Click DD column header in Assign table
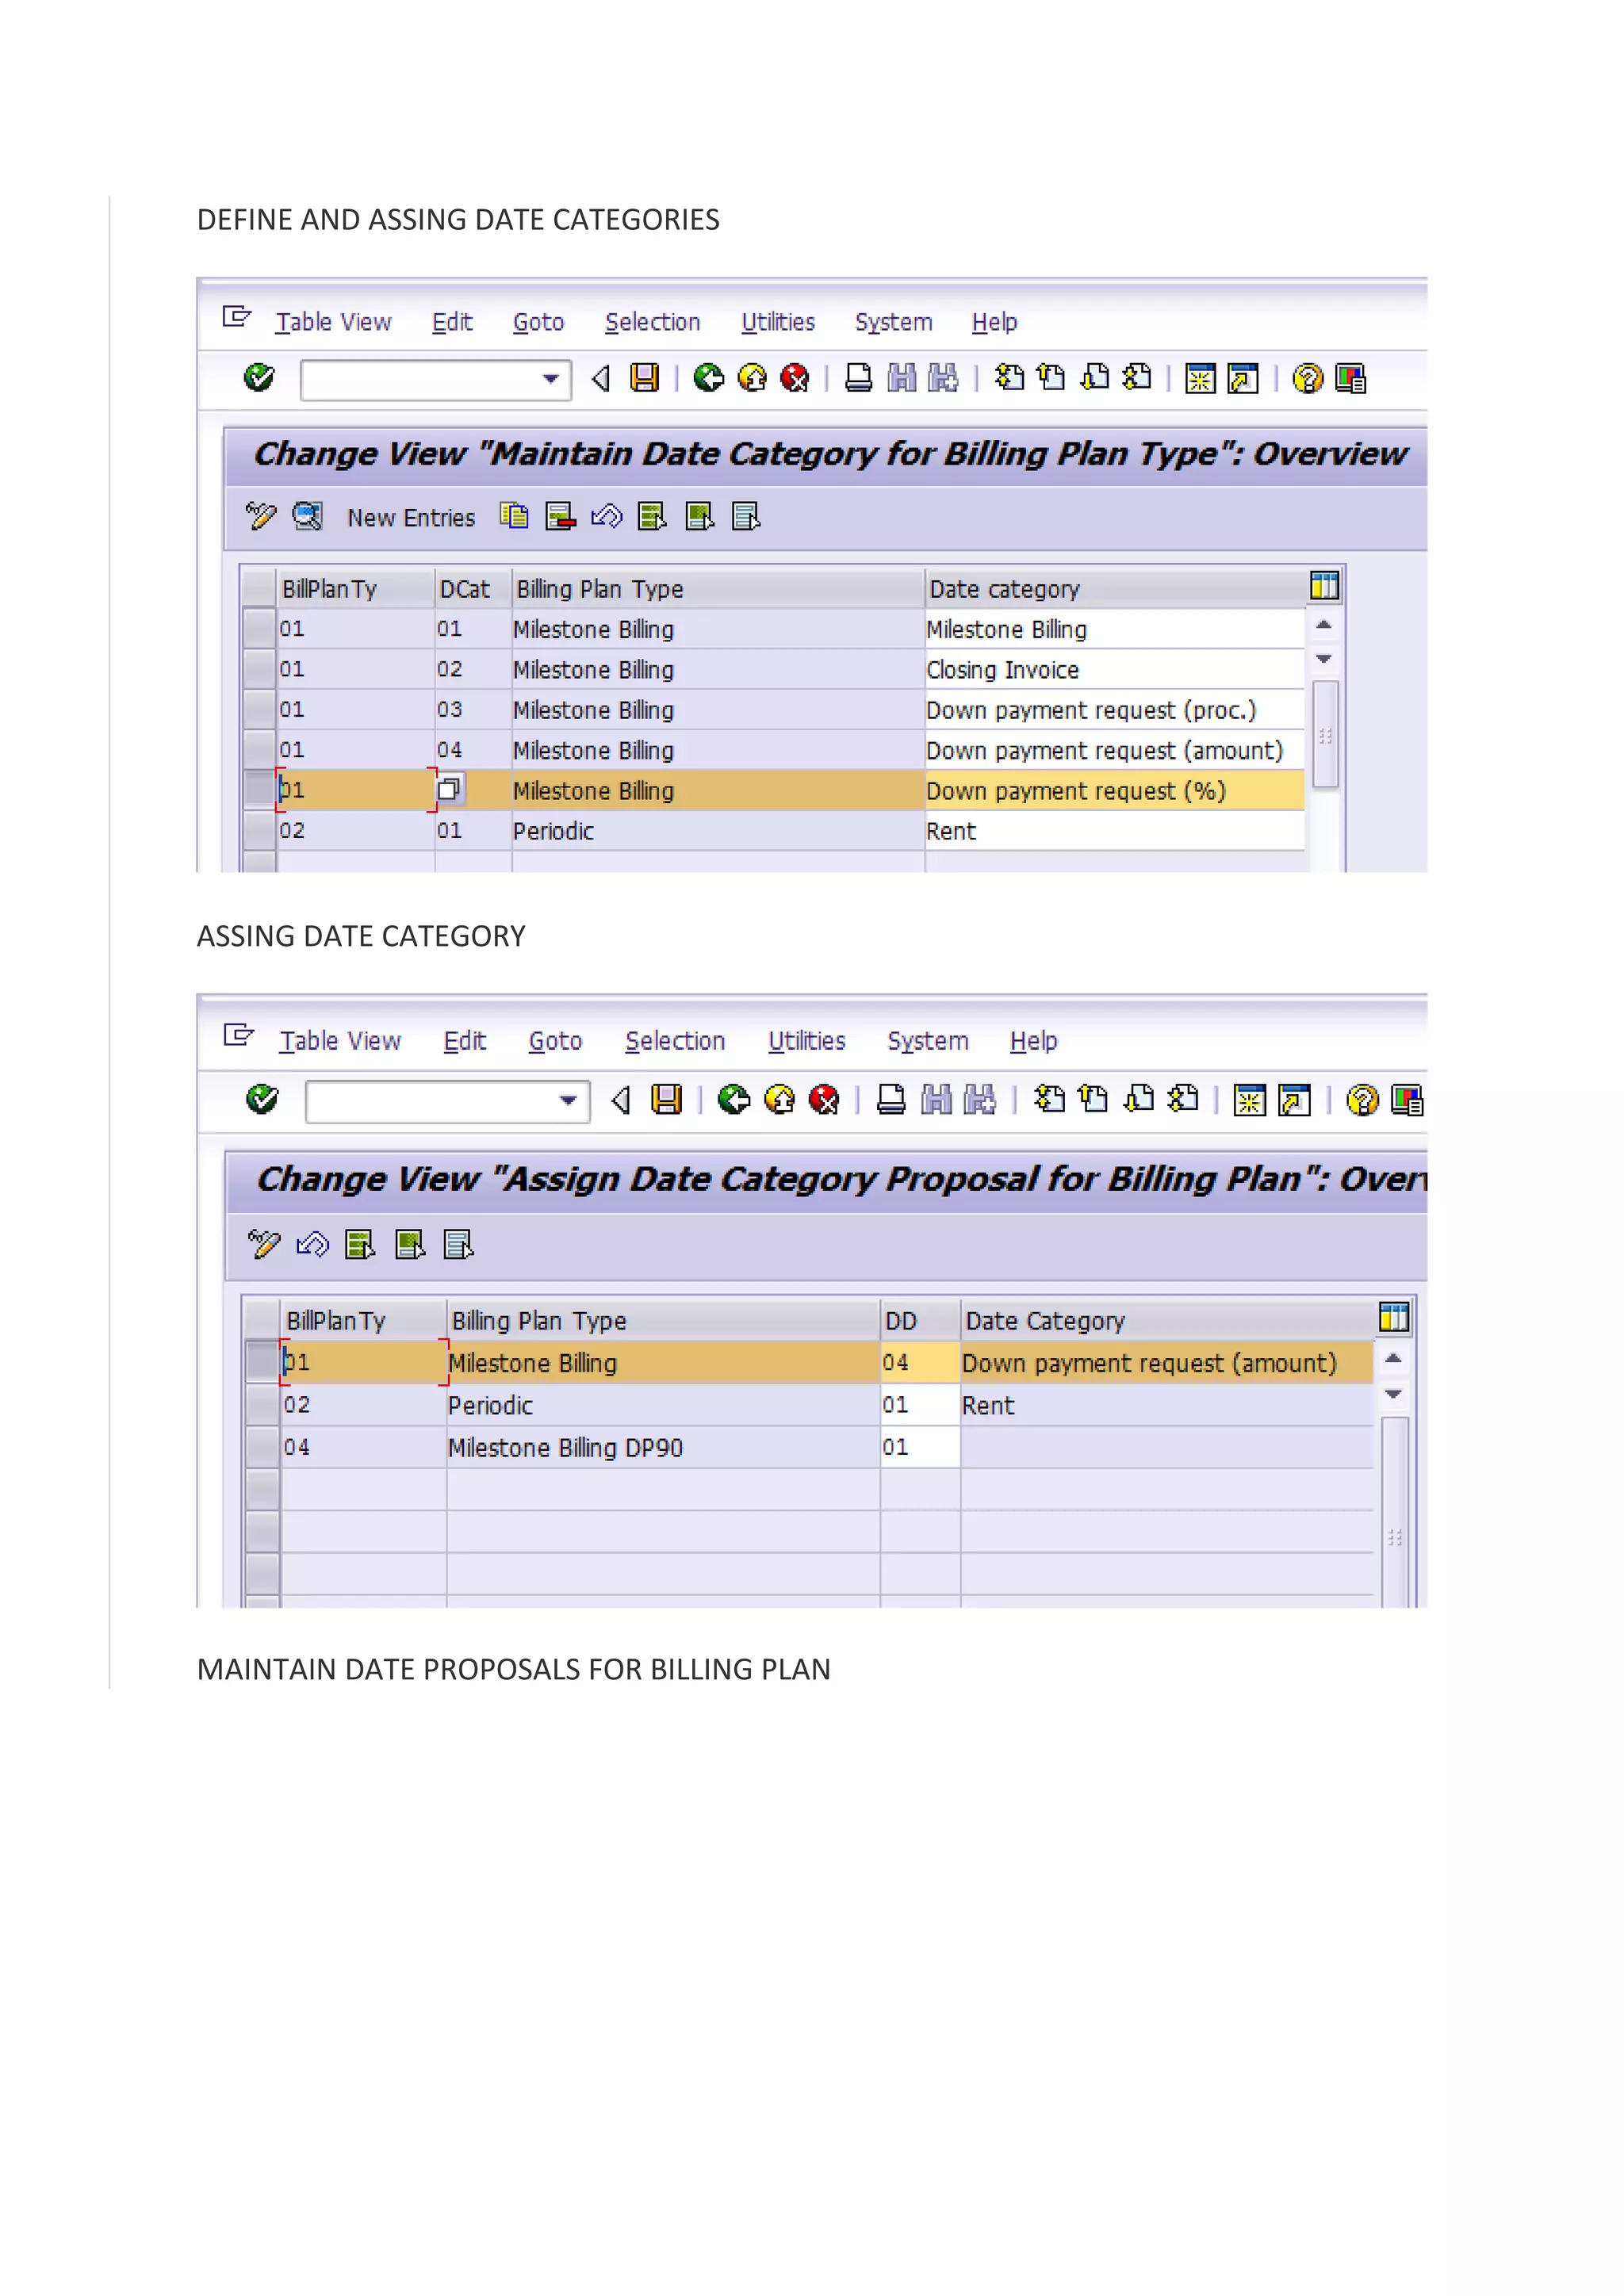 (920, 1321)
